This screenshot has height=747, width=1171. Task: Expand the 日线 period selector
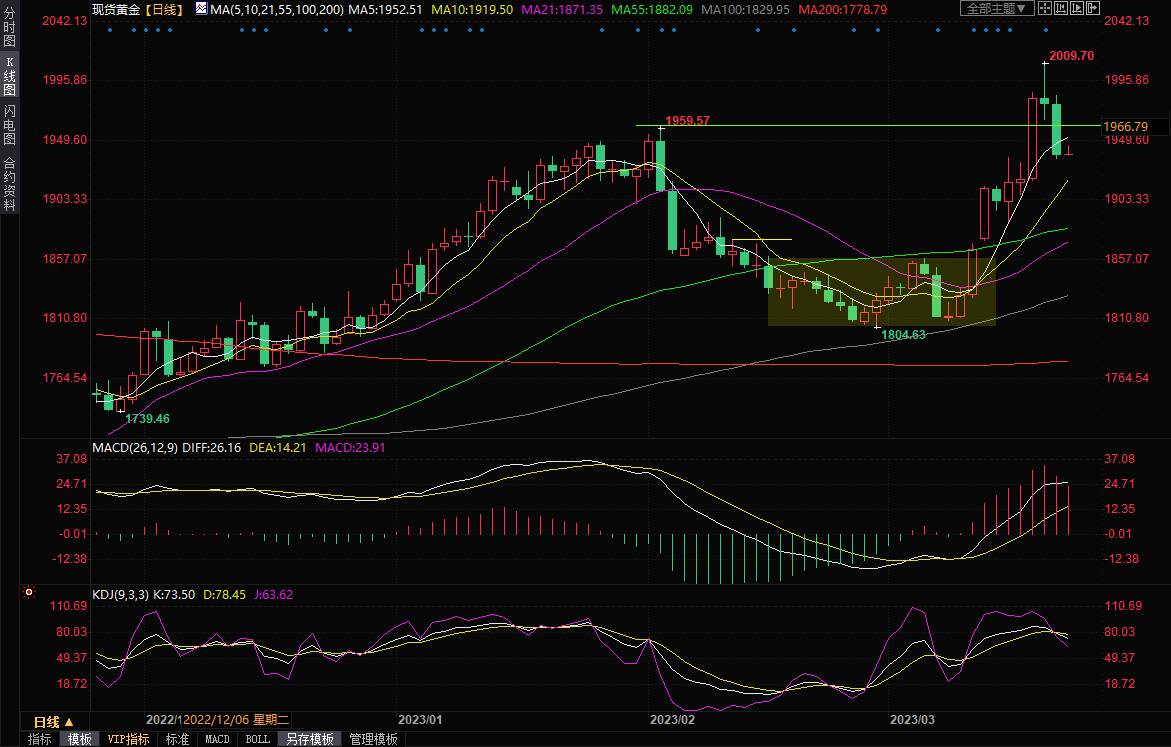tap(53, 721)
